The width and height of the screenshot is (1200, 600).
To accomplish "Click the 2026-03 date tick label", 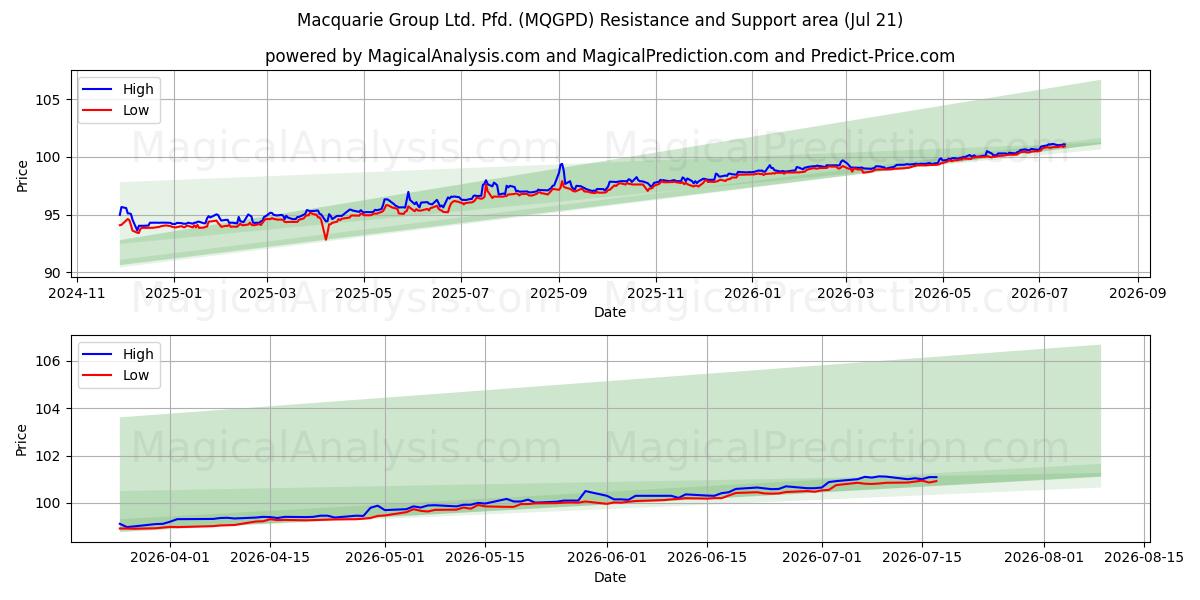I will coord(846,293).
